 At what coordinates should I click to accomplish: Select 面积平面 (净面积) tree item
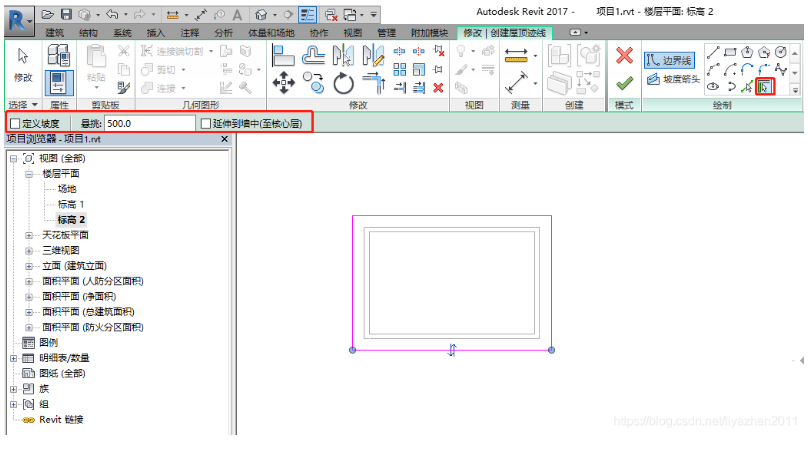[79, 296]
